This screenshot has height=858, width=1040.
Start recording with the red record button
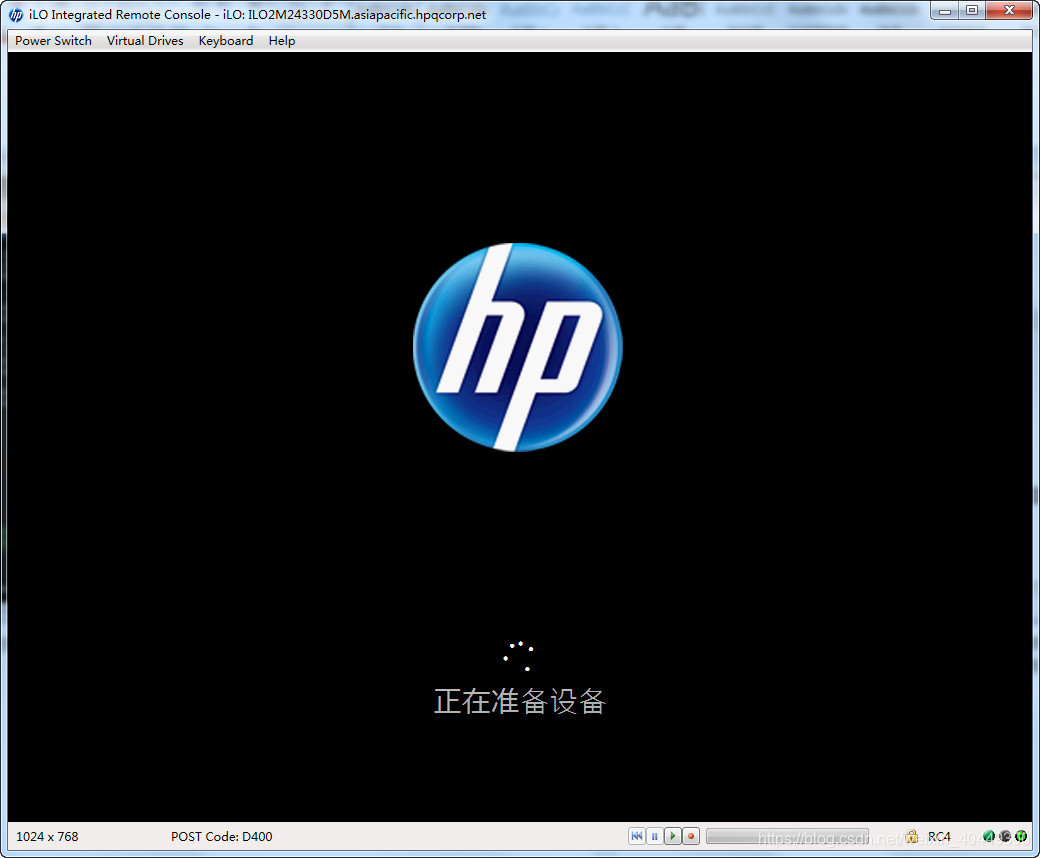click(x=690, y=836)
